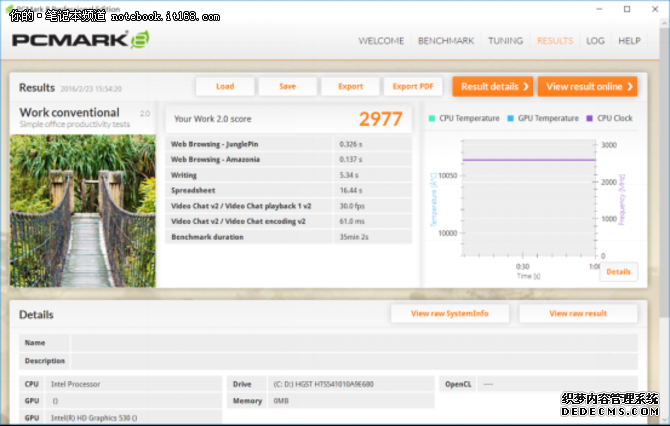The image size is (670, 426).
Task: Select the Spreadsheet result row
Action: click(289, 191)
